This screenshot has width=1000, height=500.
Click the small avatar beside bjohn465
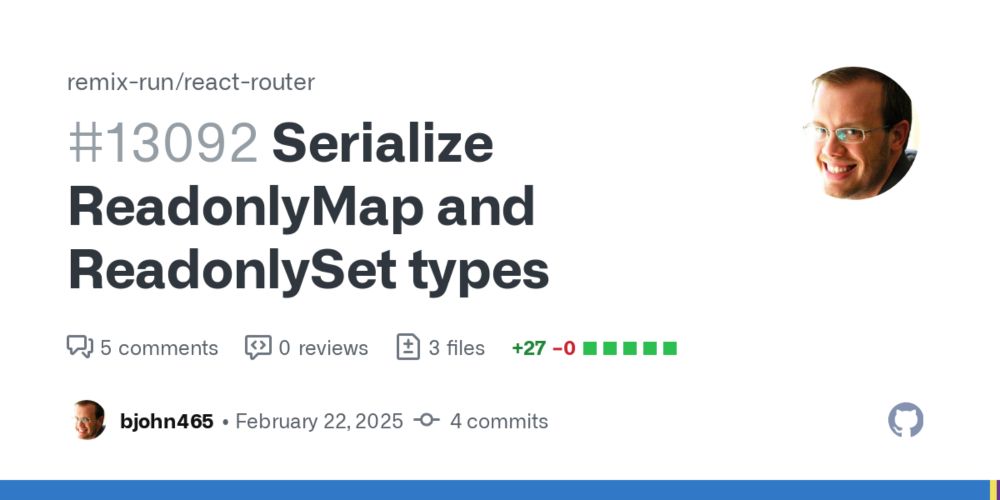pyautogui.click(x=88, y=421)
